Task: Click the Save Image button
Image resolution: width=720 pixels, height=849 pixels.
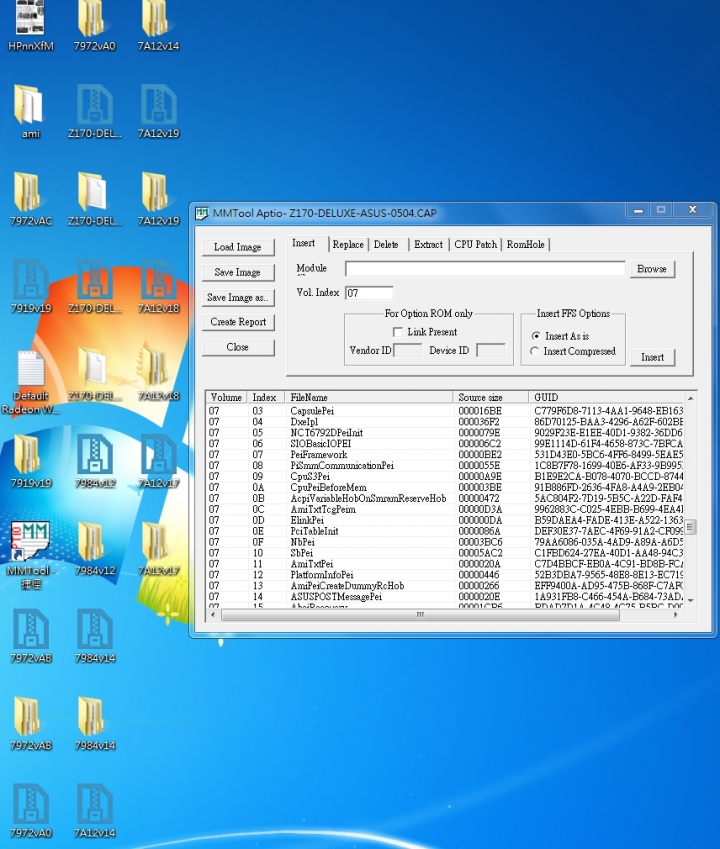Action: [x=238, y=272]
